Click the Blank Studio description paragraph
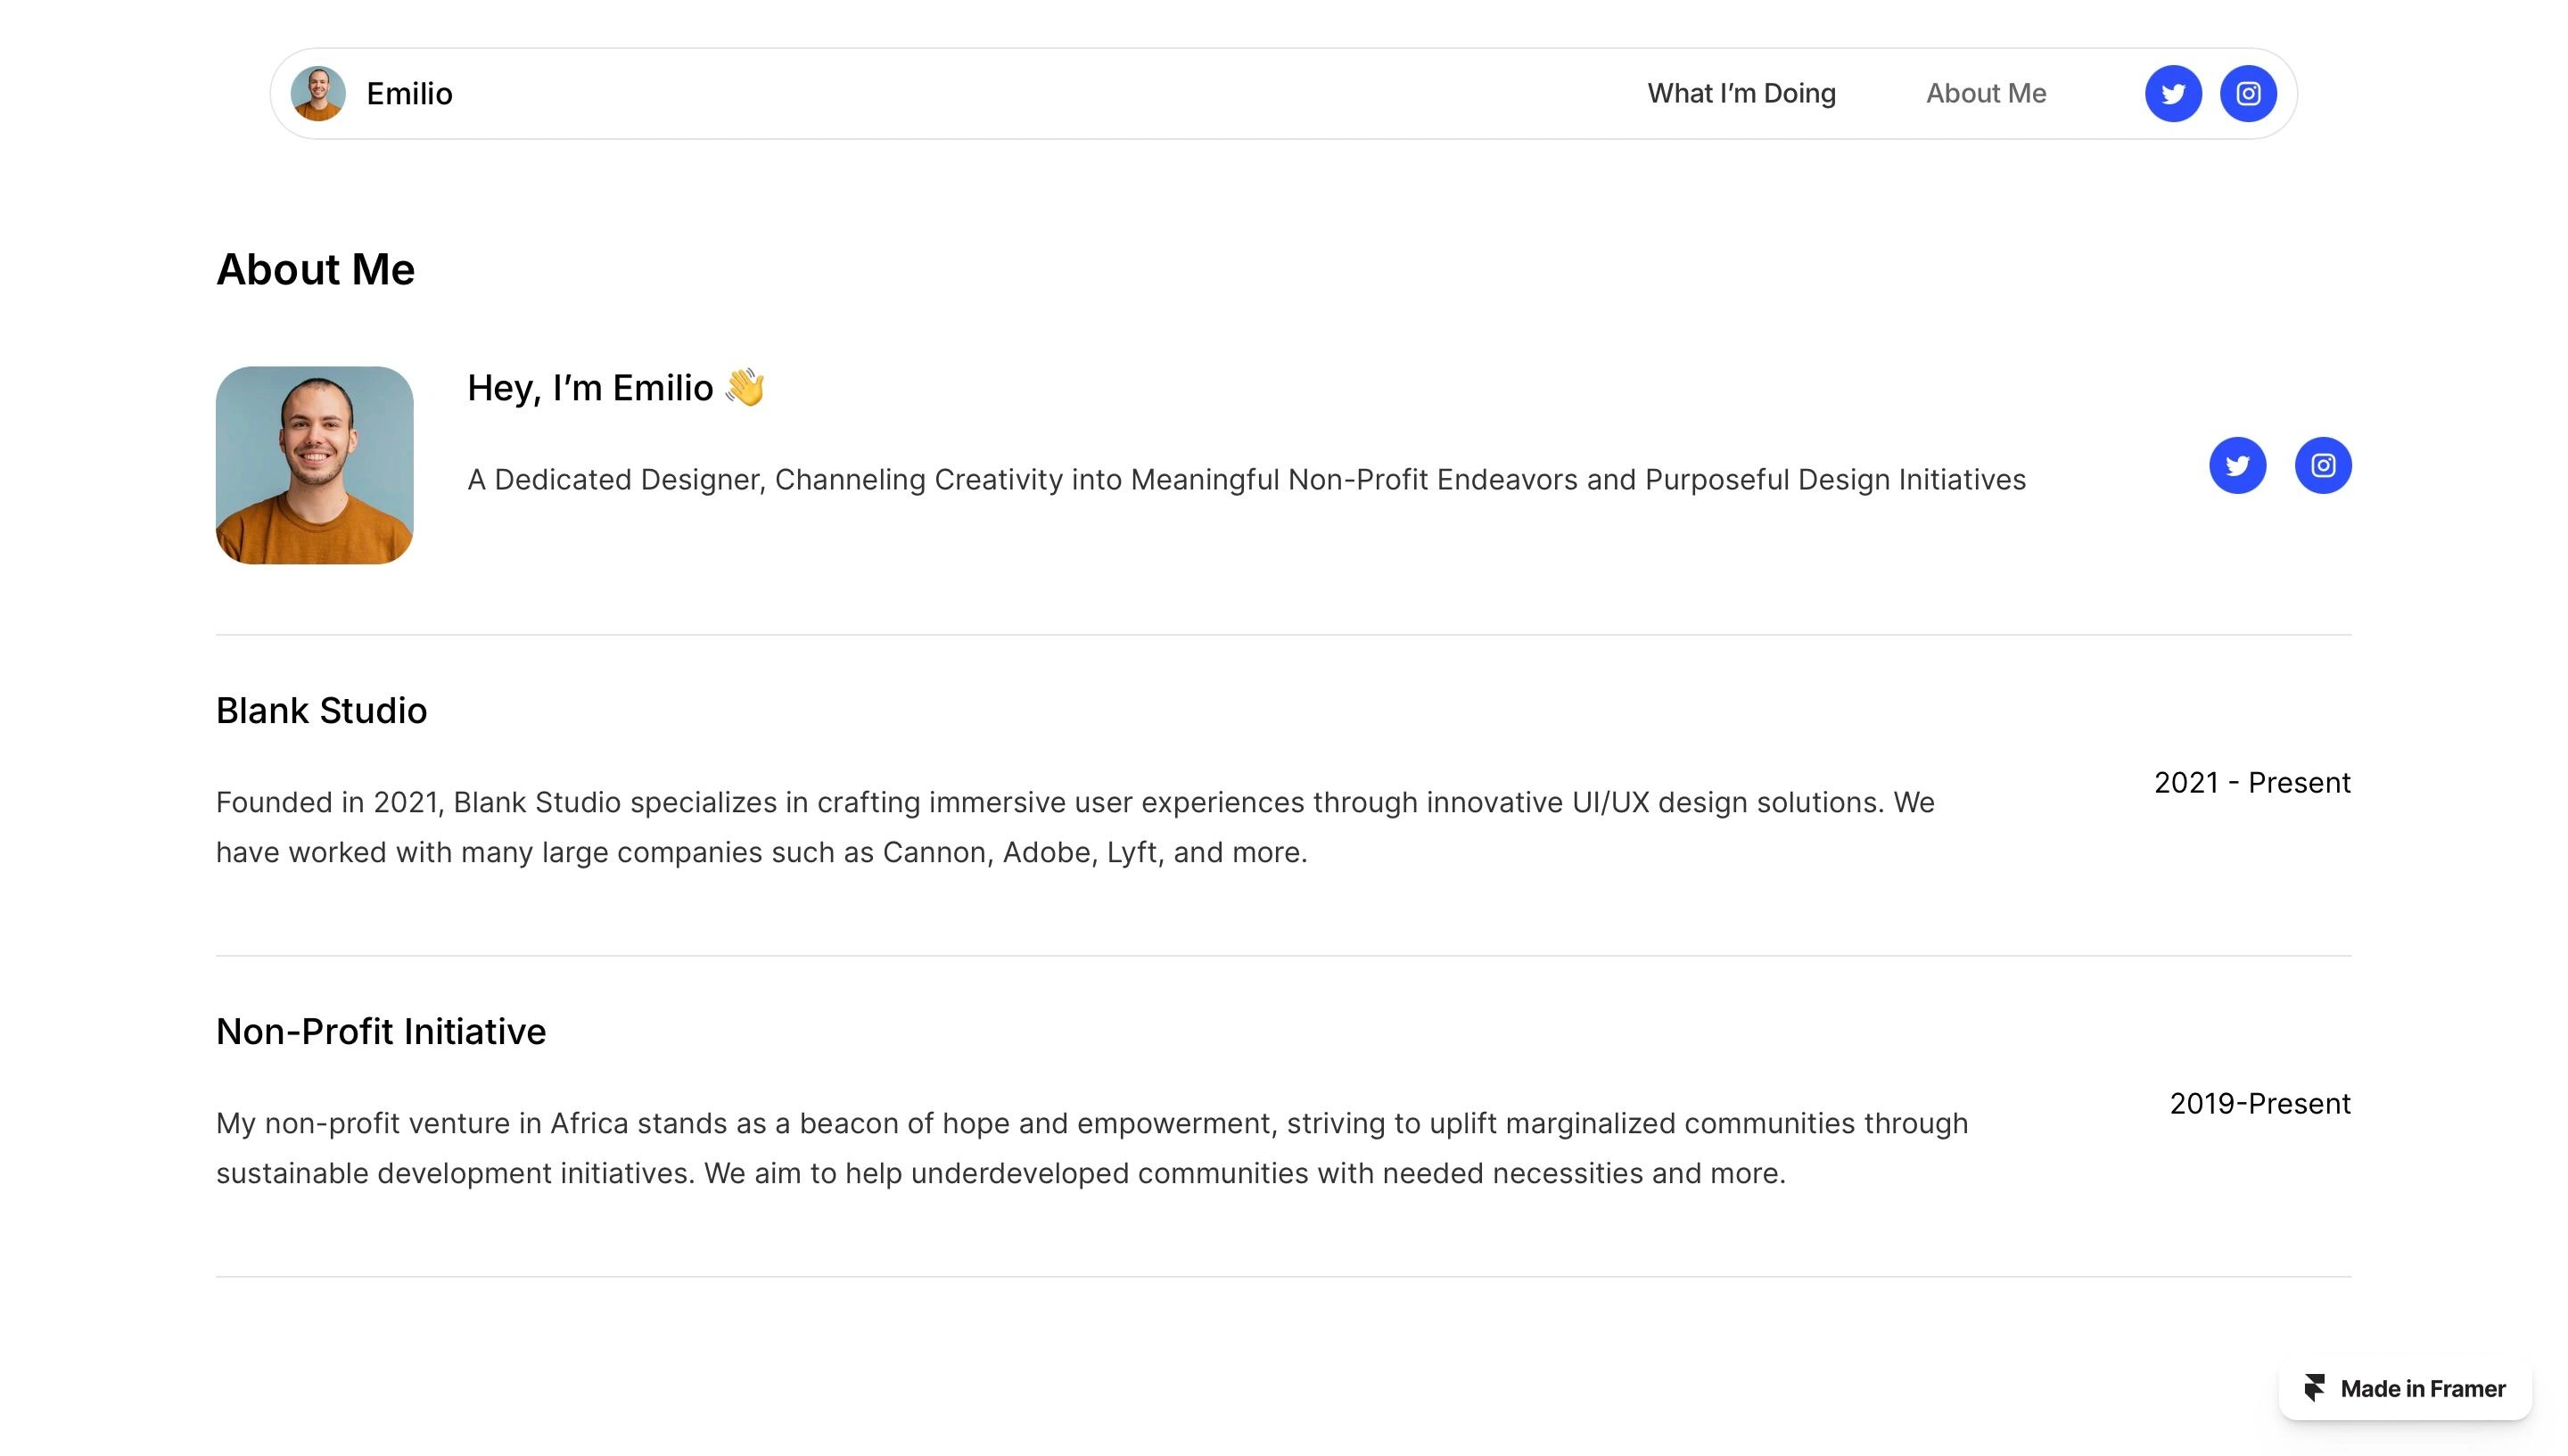The width and height of the screenshot is (2568, 1456). tap(1075, 827)
